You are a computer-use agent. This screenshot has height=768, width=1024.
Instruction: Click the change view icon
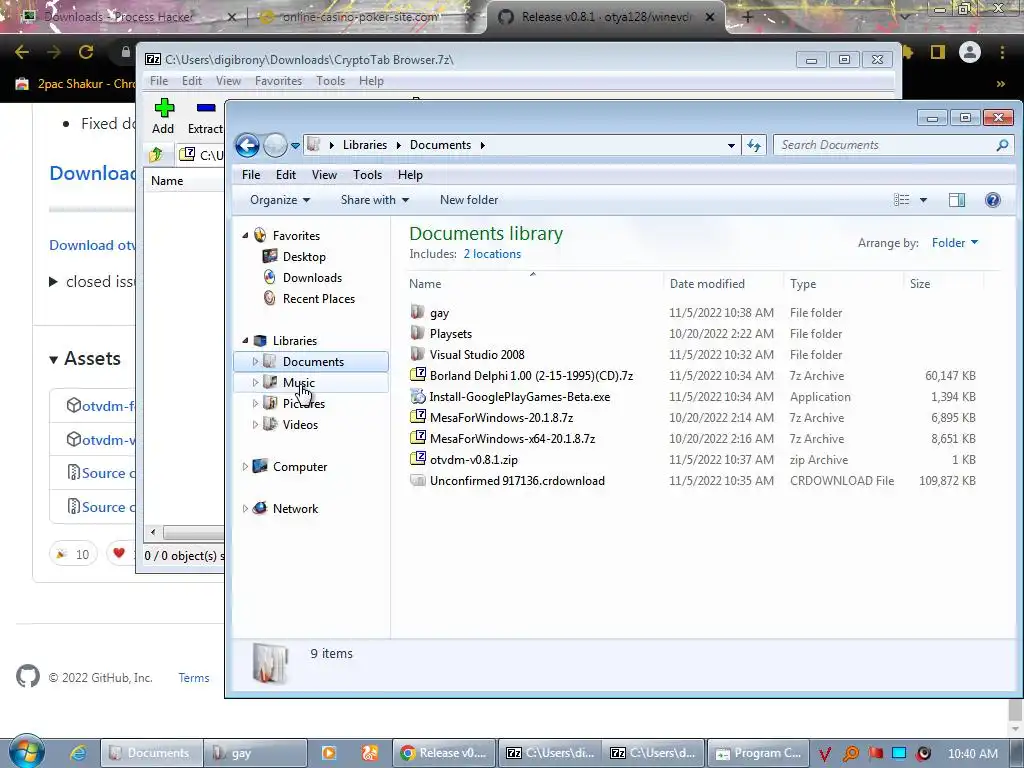click(x=902, y=200)
